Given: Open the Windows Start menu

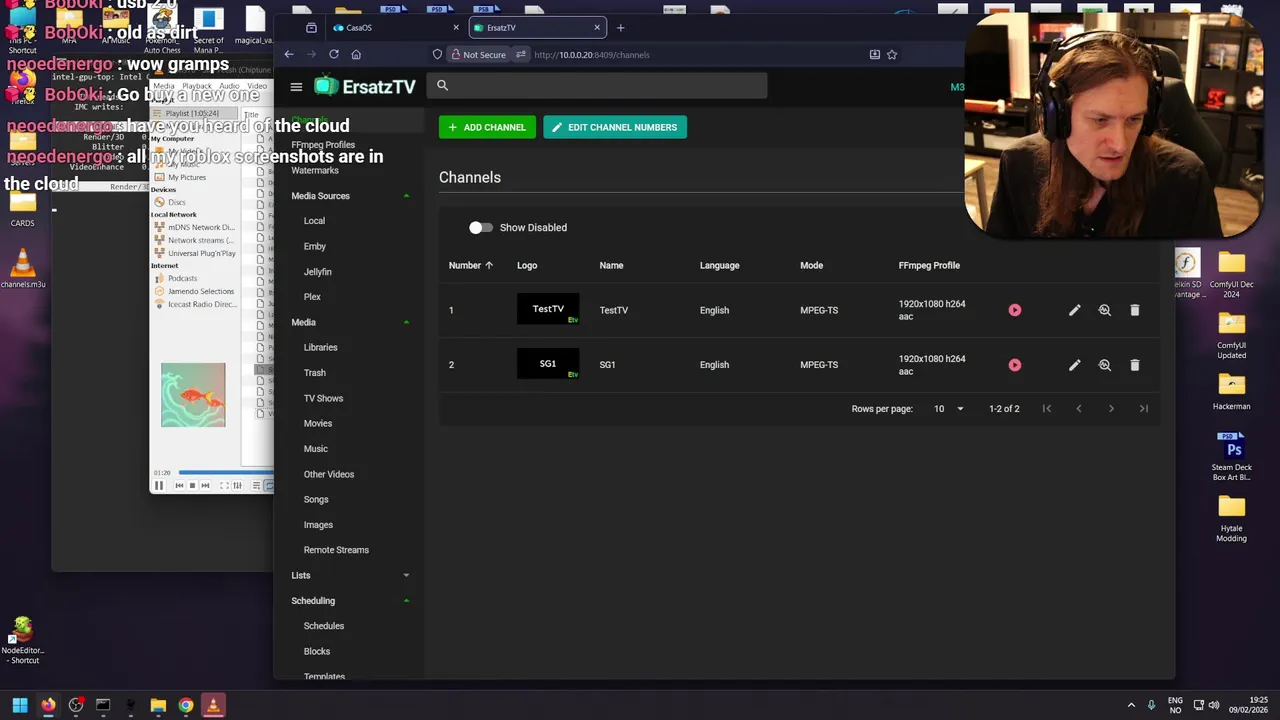Looking at the screenshot, I should pos(20,706).
